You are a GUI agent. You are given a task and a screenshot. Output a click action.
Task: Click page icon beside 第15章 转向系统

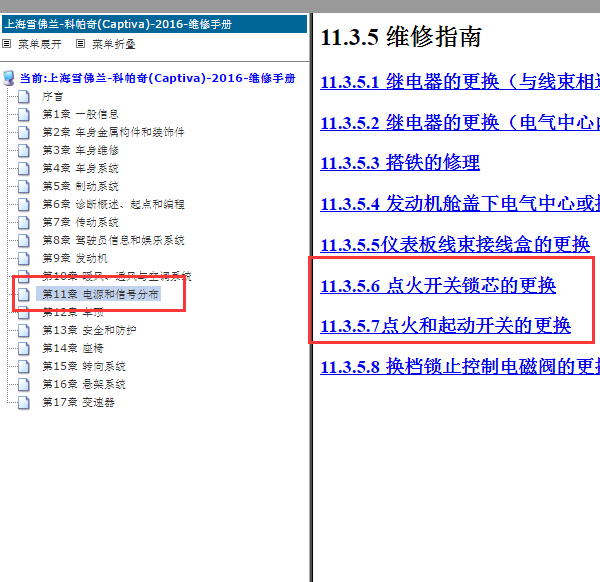pos(24,366)
